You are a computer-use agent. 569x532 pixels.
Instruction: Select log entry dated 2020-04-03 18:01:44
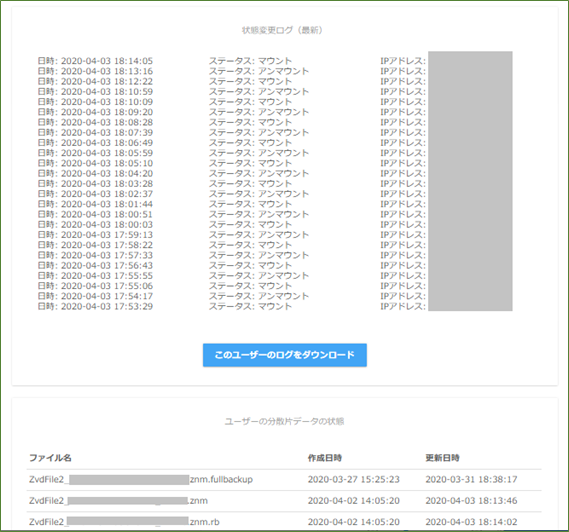95,204
